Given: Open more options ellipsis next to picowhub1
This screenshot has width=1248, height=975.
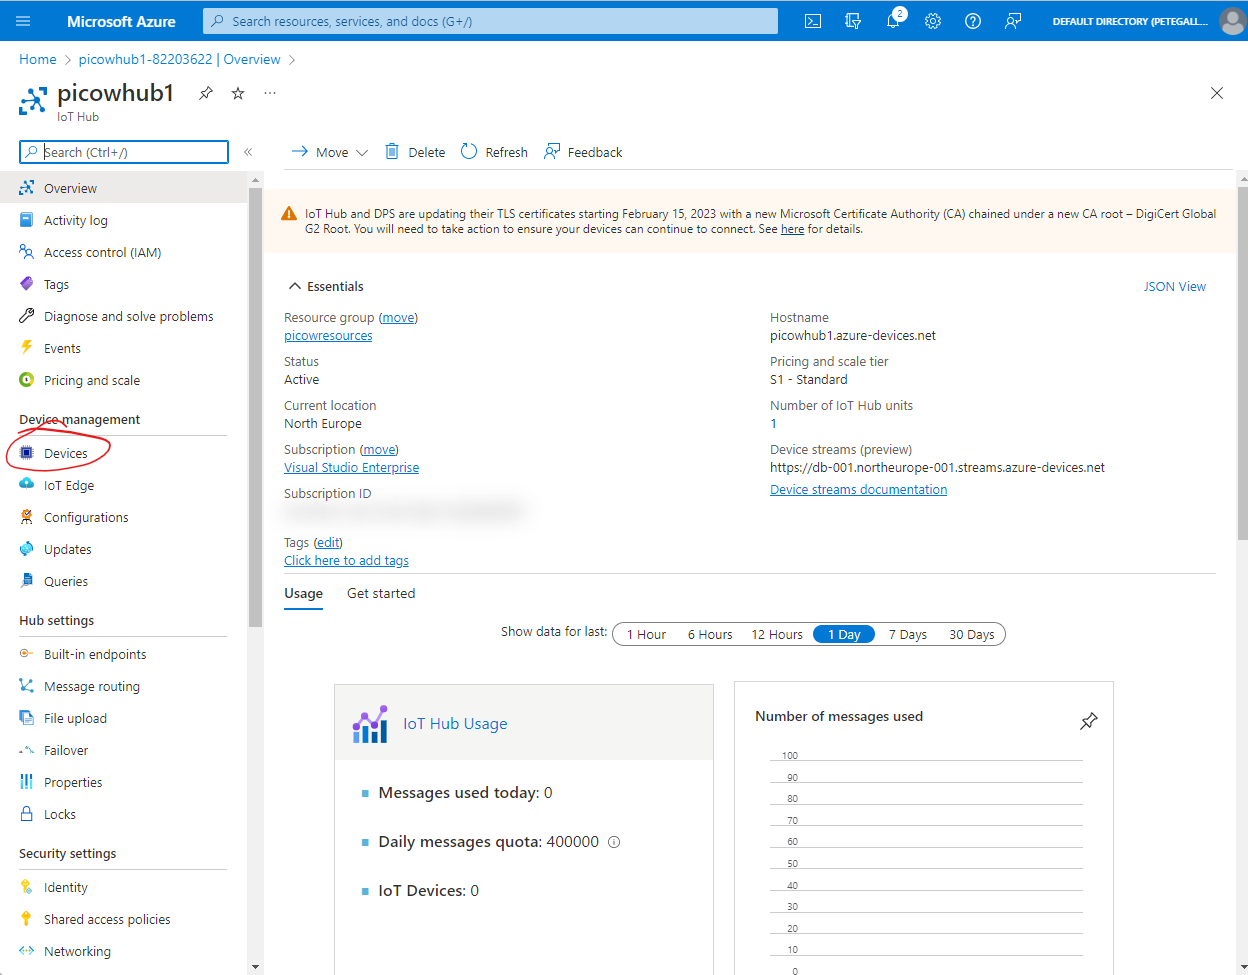Looking at the screenshot, I should point(270,93).
